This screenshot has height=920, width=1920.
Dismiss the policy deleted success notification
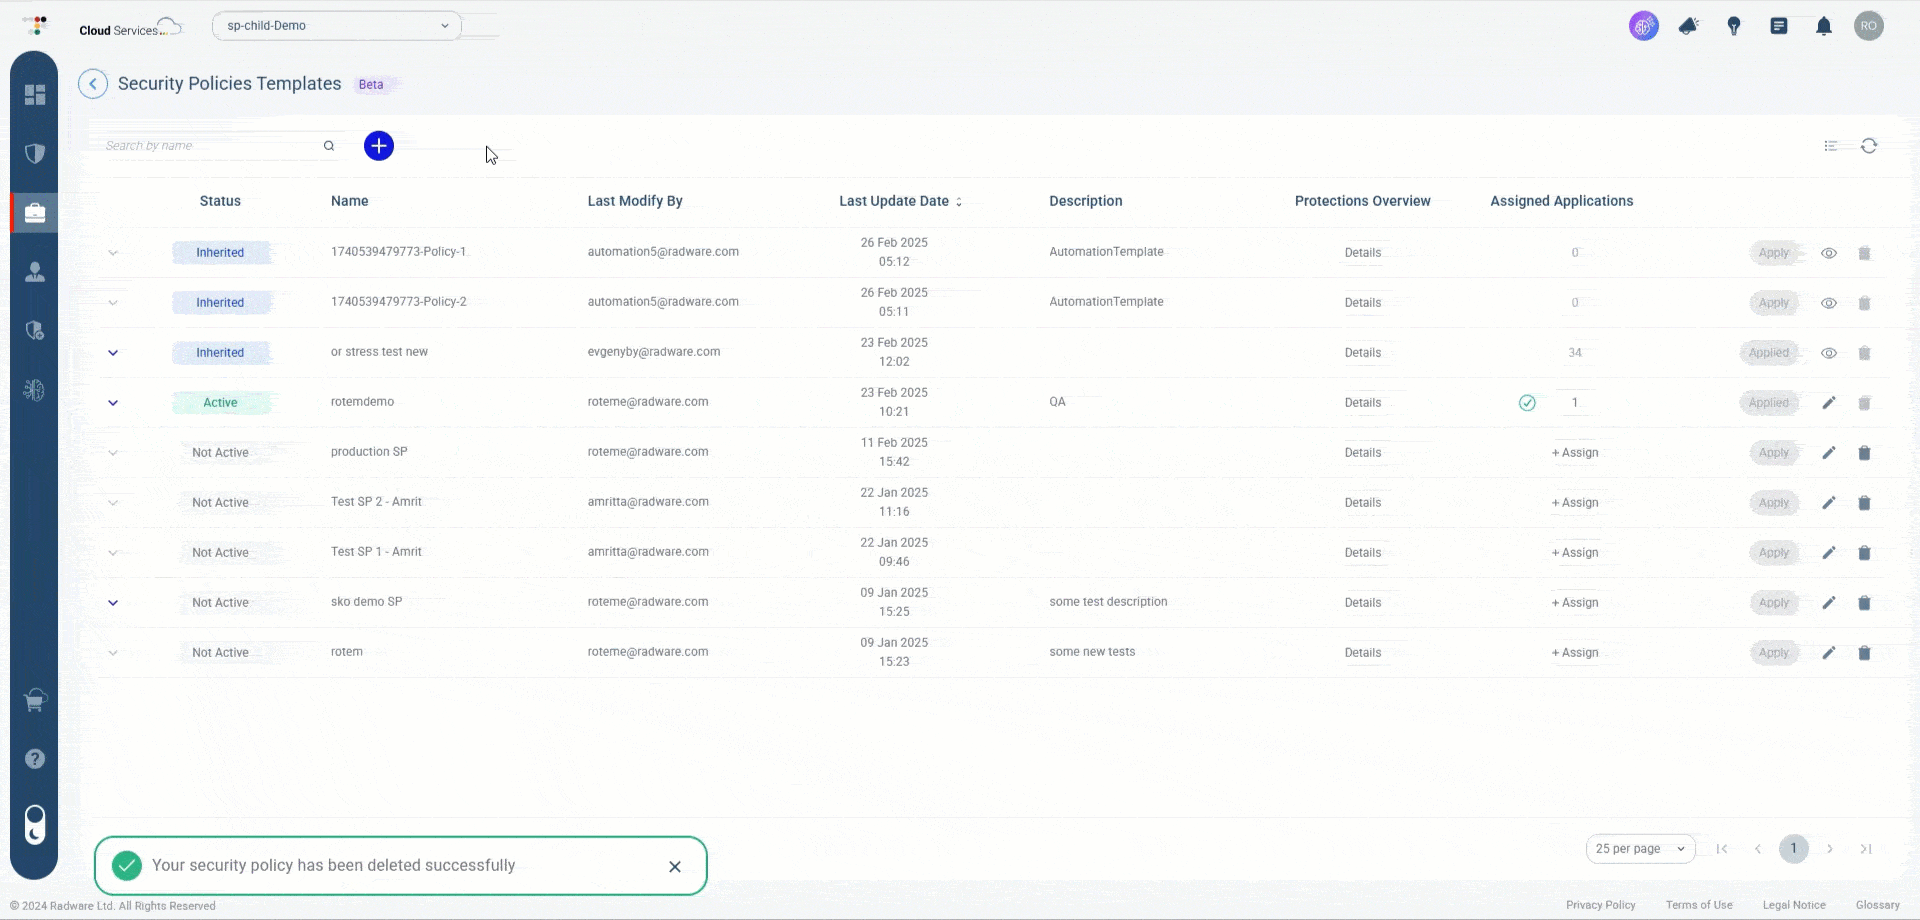[x=675, y=866]
